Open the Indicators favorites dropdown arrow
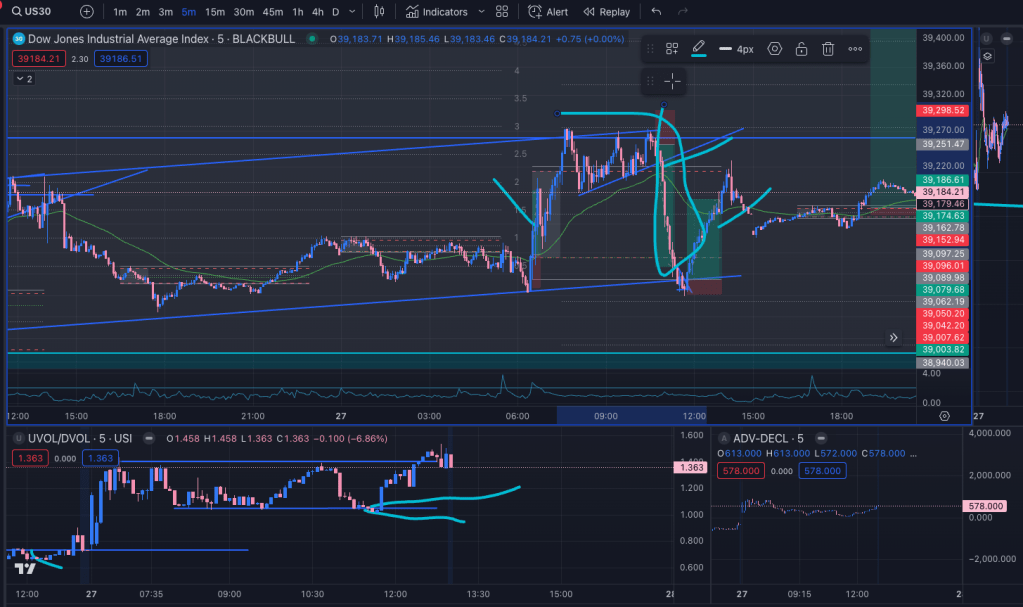The width and height of the screenshot is (1023, 607). click(x=479, y=12)
